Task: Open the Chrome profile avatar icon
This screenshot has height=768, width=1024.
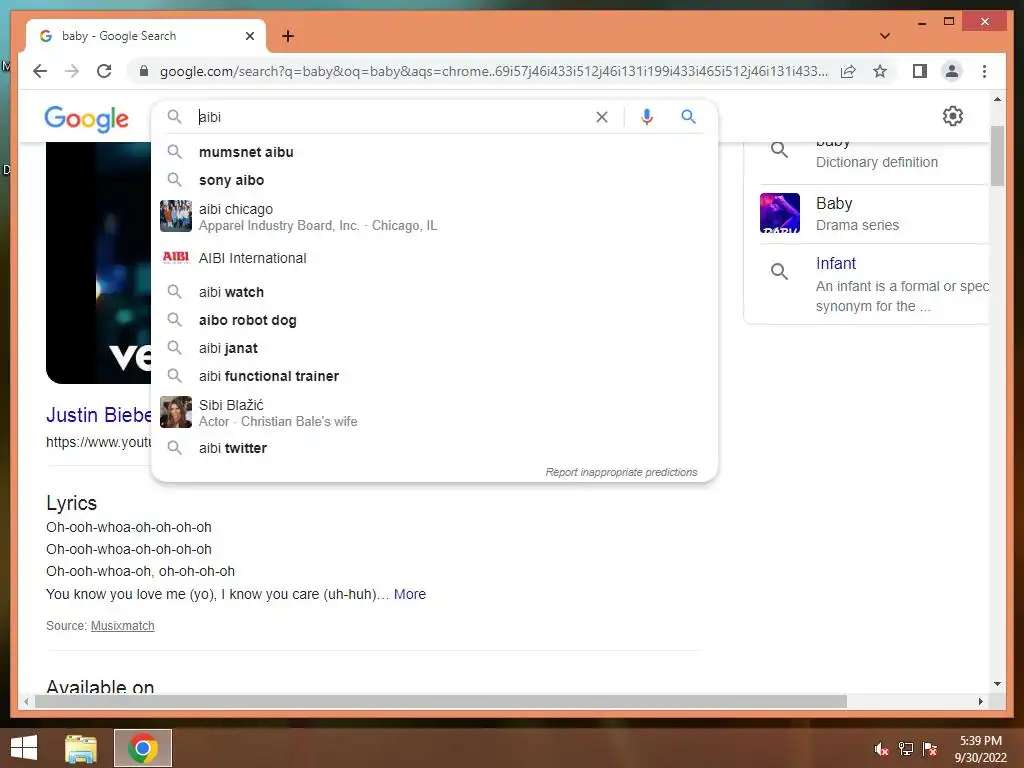Action: click(x=952, y=71)
